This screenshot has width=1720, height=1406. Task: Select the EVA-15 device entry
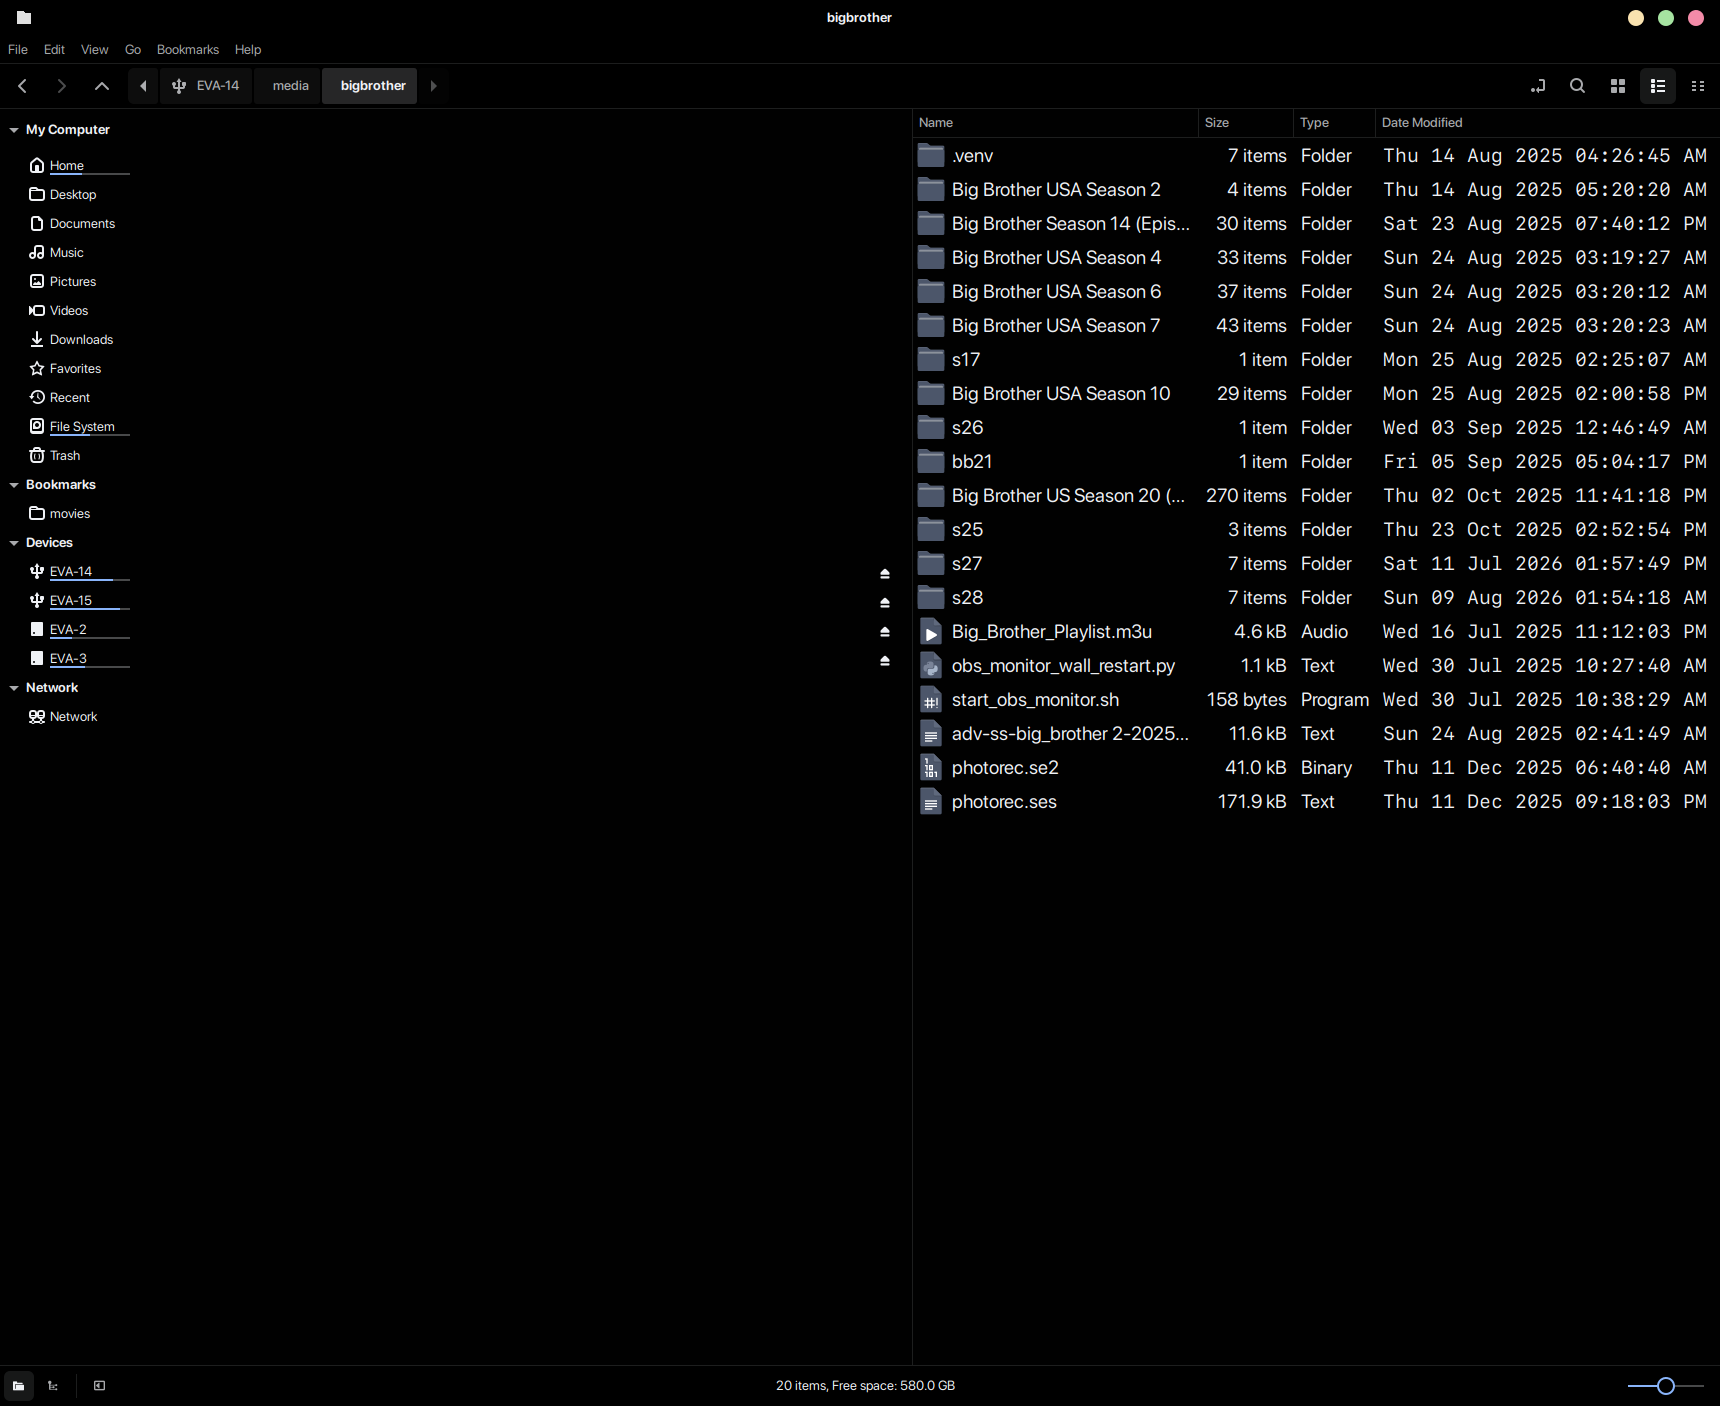(x=71, y=601)
